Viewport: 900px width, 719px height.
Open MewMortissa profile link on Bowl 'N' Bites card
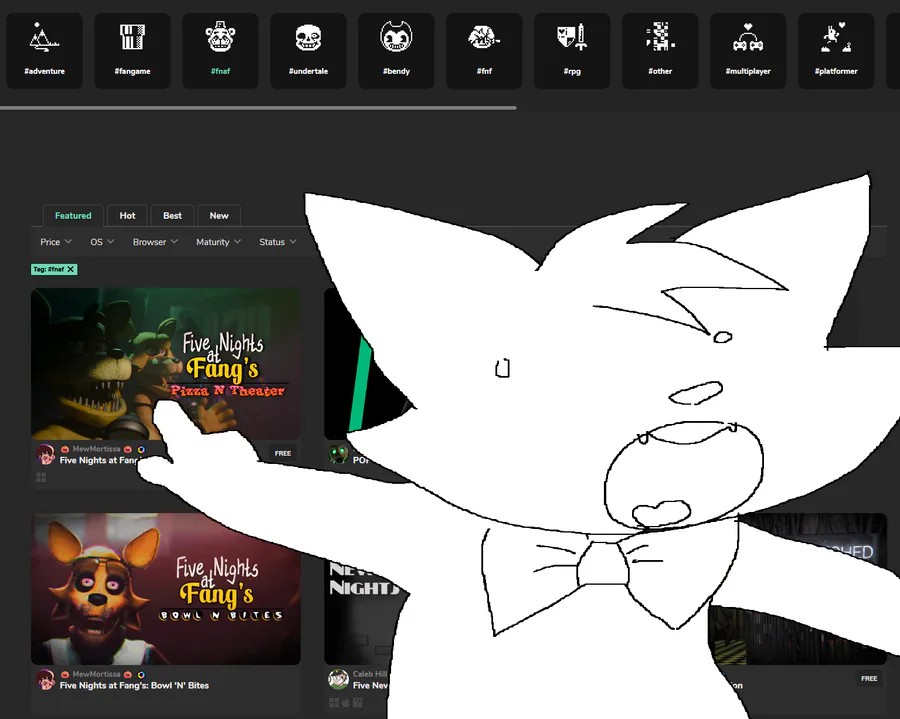[x=96, y=674]
